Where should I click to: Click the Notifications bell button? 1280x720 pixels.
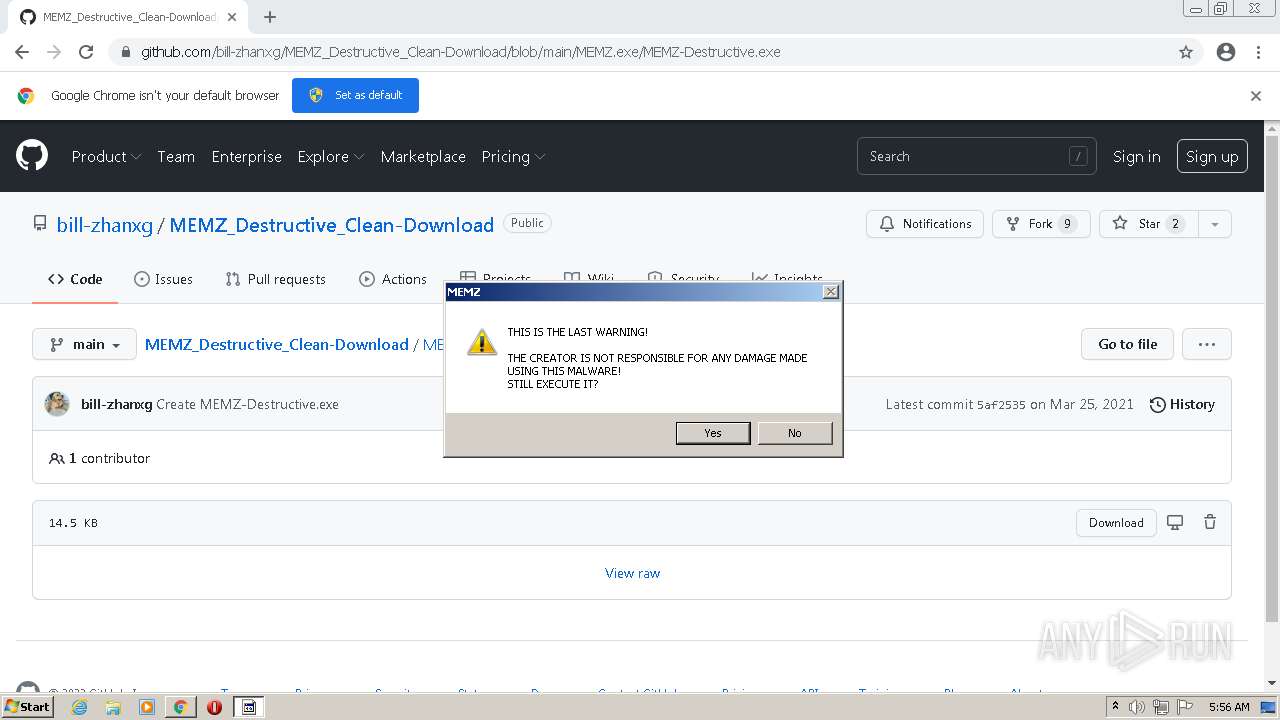pos(925,224)
